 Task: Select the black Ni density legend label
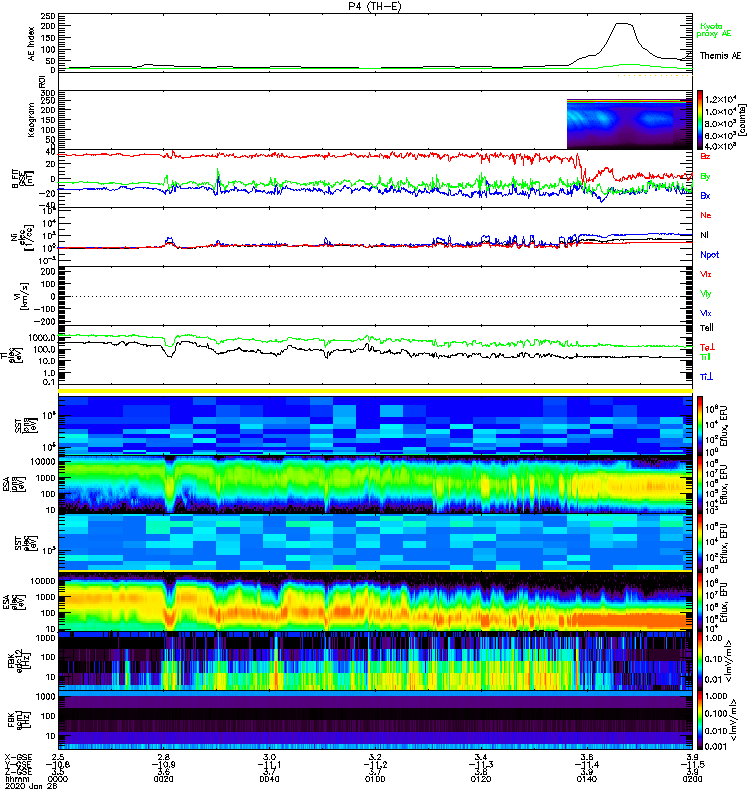click(x=704, y=235)
